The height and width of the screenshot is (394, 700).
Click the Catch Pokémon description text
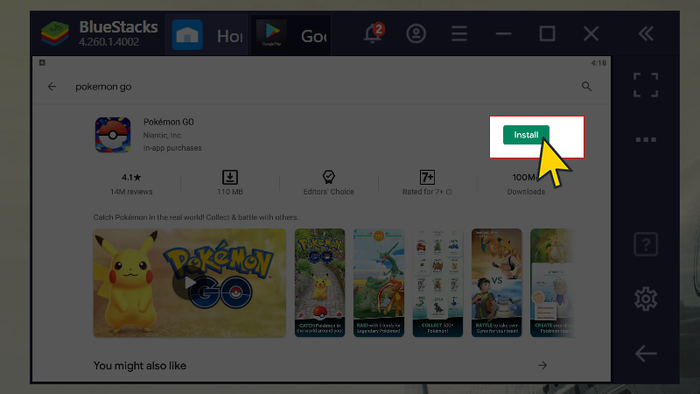(x=196, y=217)
